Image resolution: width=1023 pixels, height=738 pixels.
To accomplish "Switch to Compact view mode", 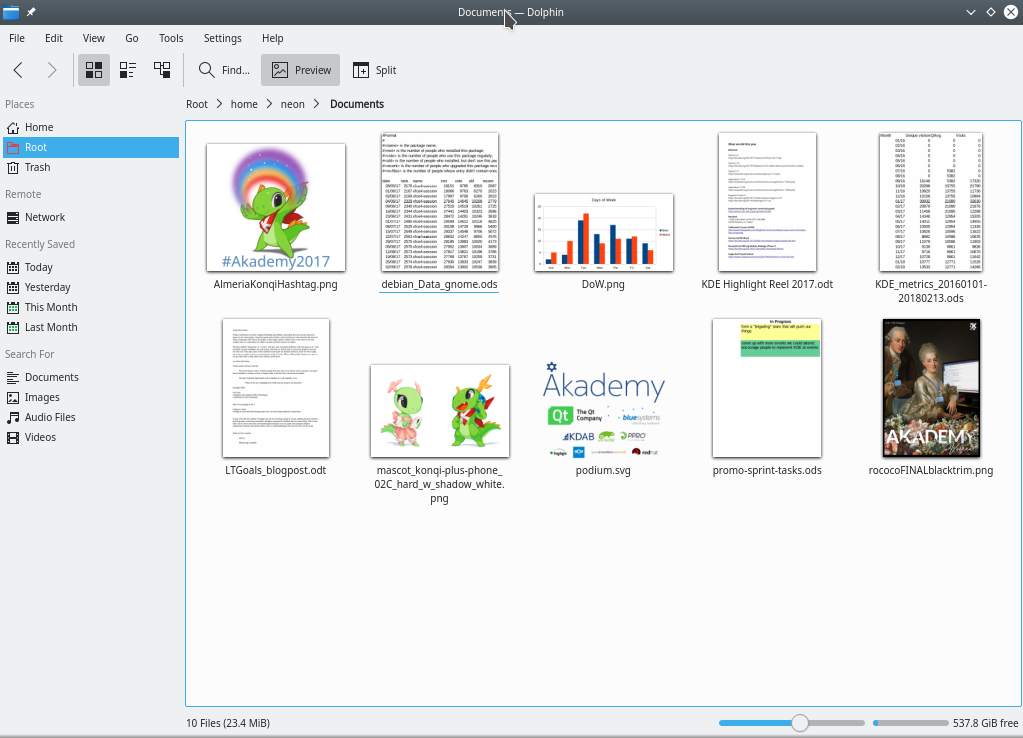I will click(x=128, y=70).
